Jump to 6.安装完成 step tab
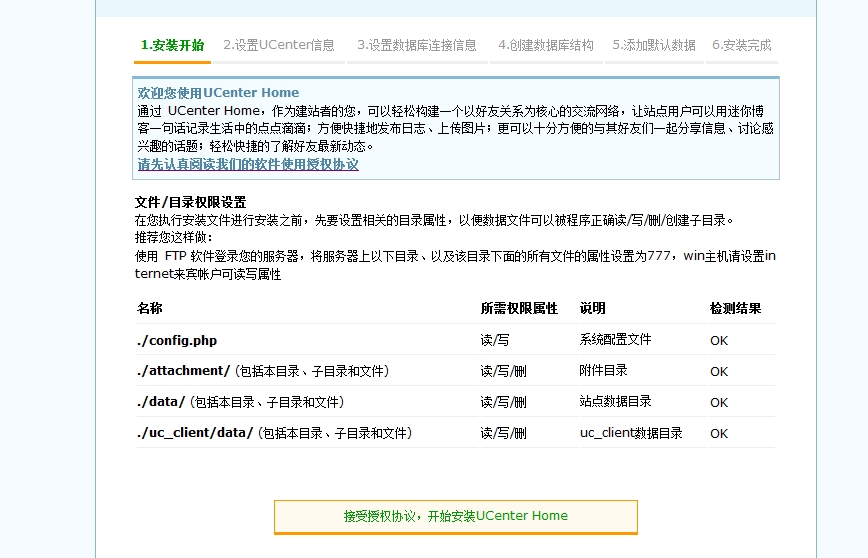868x558 pixels. tap(742, 45)
